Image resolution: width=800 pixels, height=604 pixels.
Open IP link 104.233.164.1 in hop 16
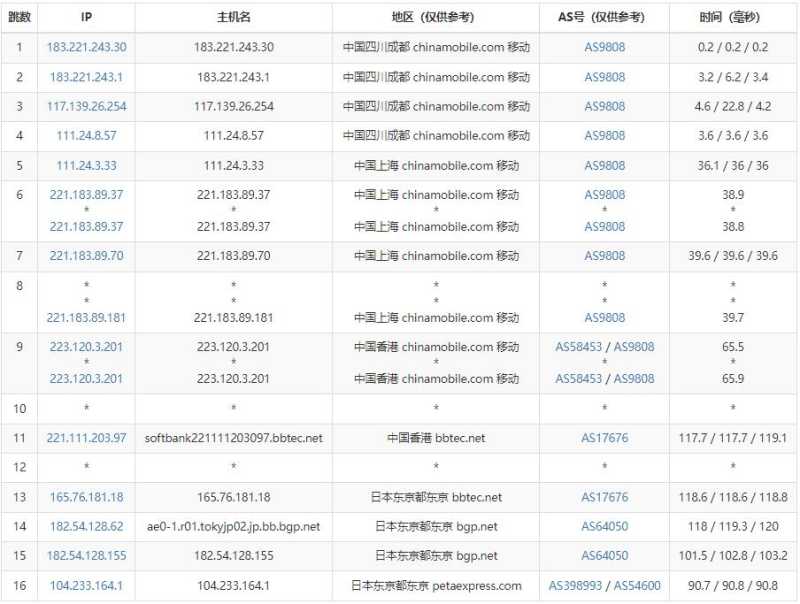(x=86, y=585)
